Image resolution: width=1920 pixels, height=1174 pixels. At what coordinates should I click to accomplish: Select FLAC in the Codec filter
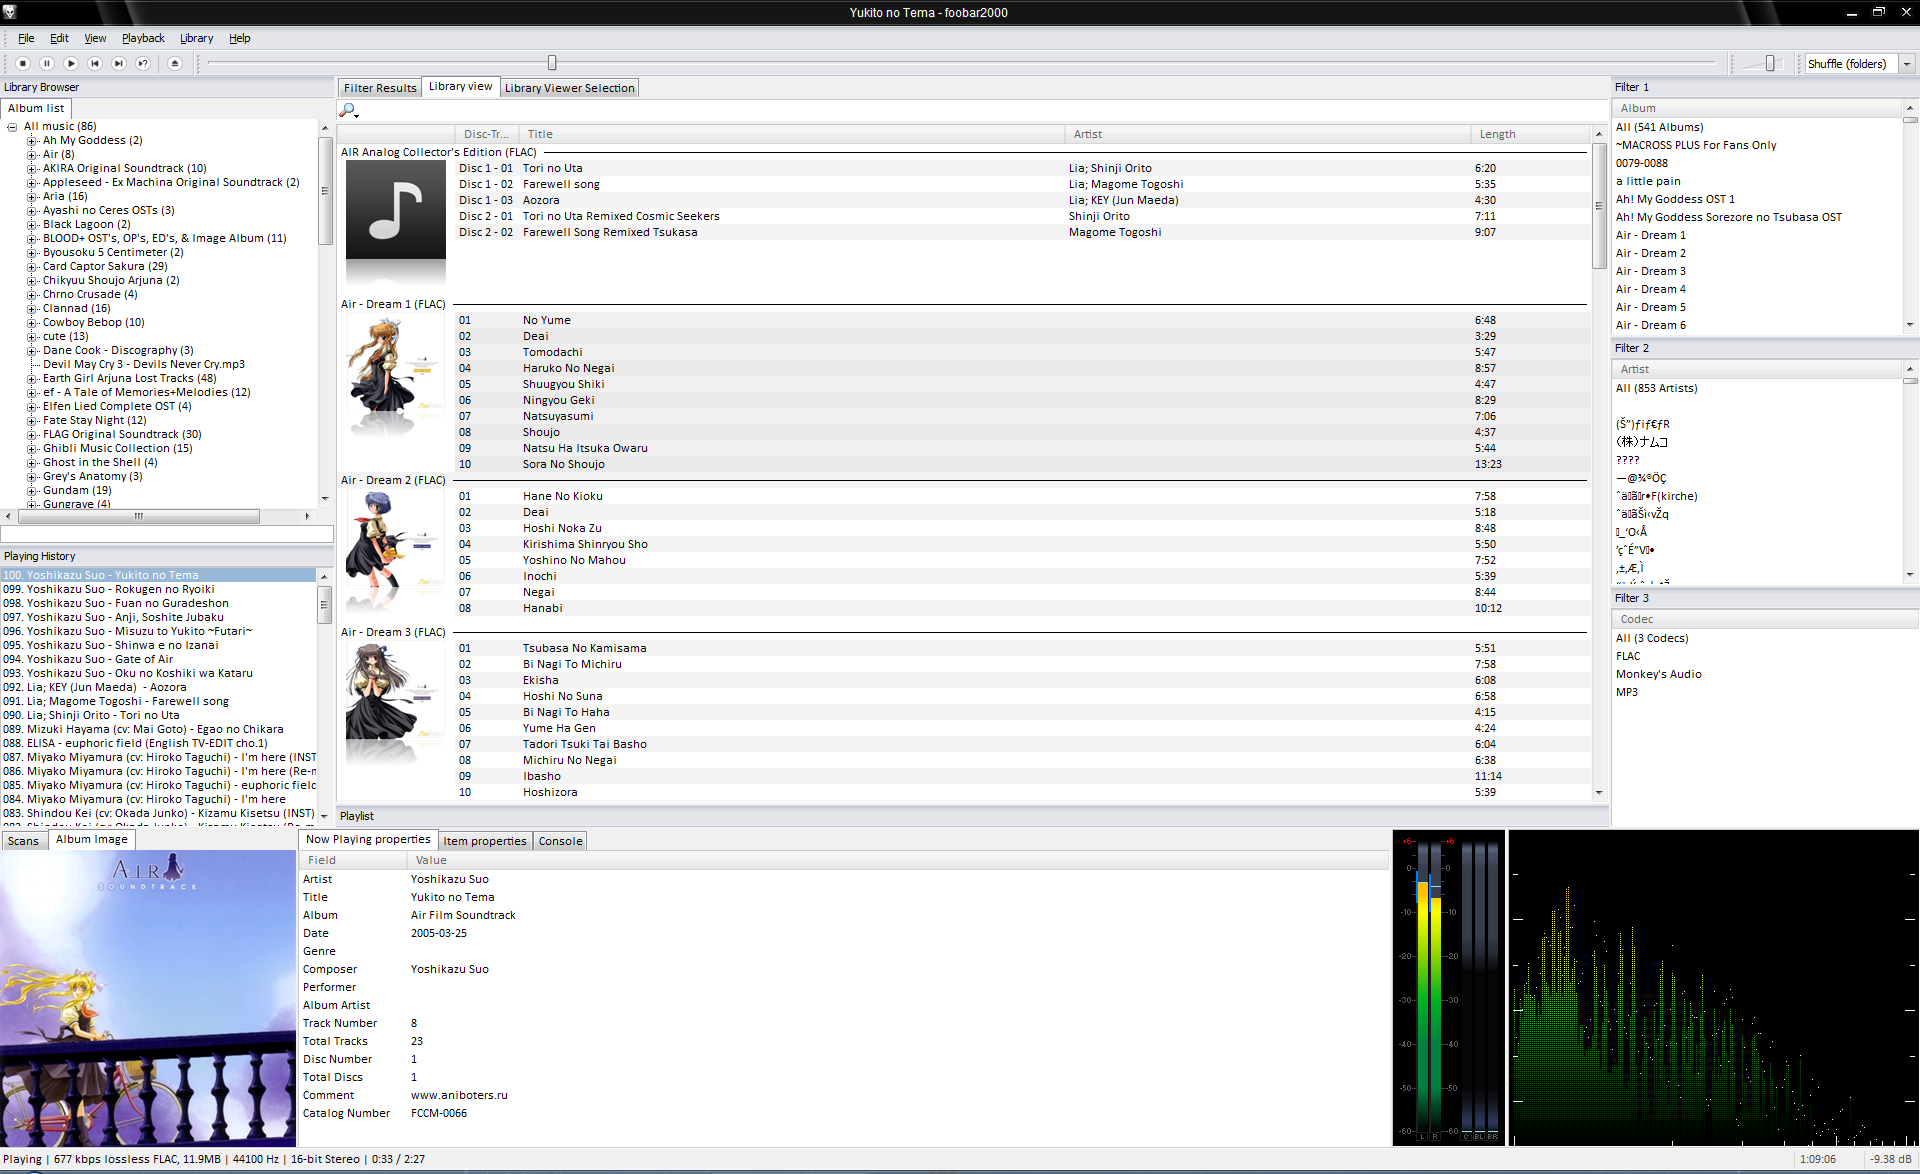click(1628, 656)
